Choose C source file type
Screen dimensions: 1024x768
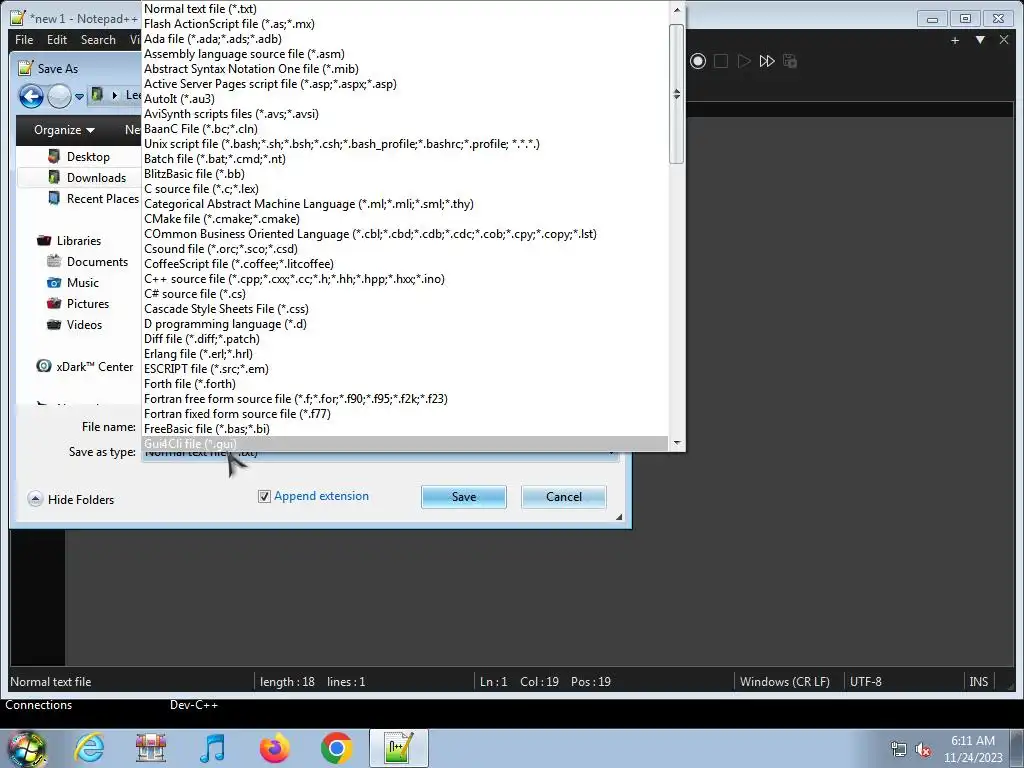(405, 189)
